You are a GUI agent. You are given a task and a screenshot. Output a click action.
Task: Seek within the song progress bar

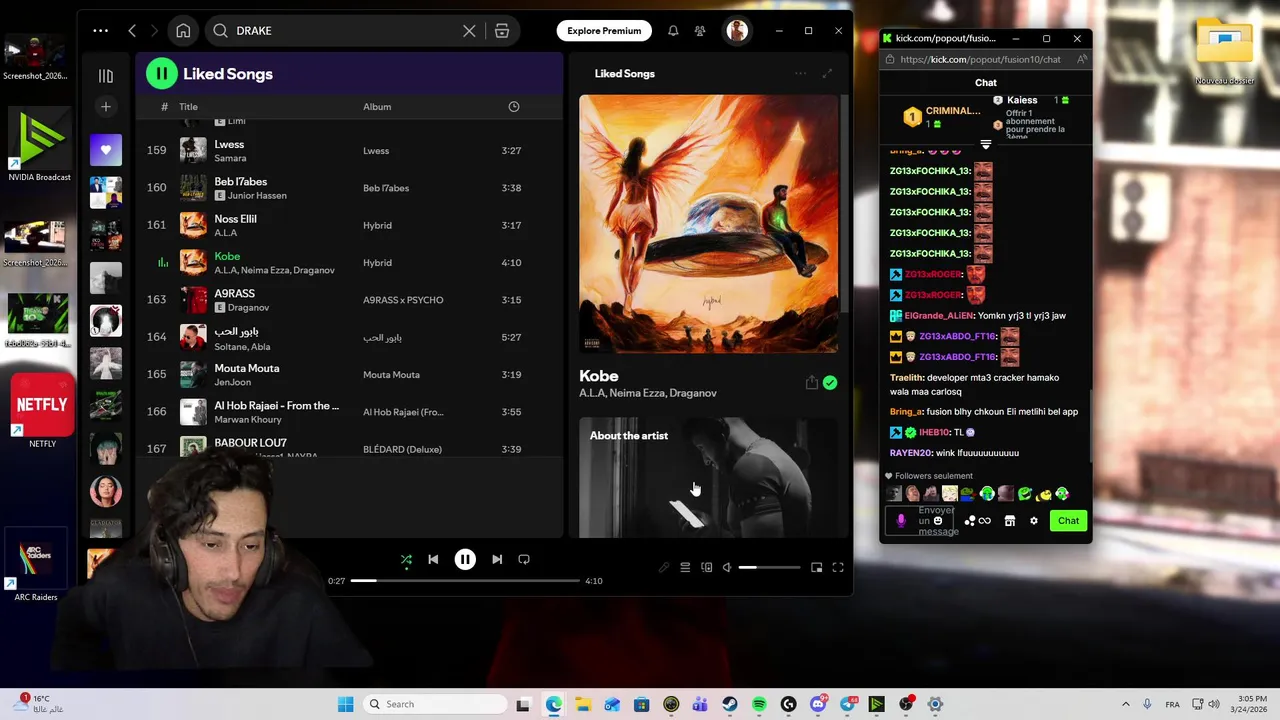465,580
